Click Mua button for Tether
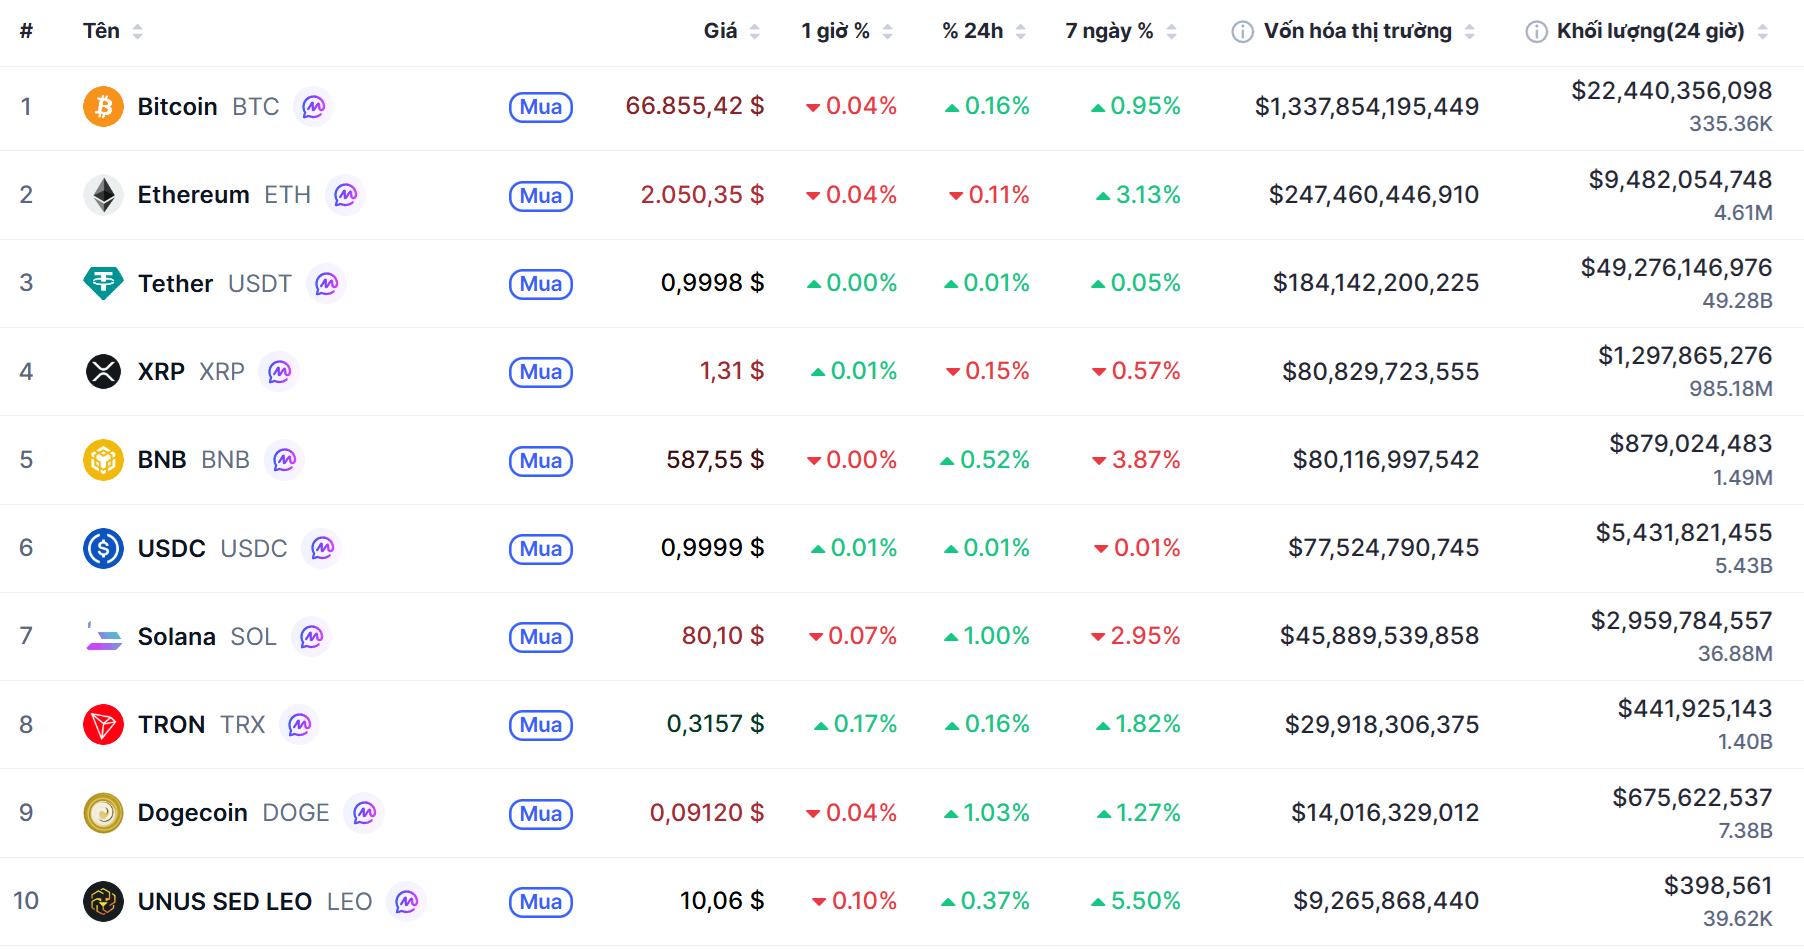1804x949 pixels. 541,284
